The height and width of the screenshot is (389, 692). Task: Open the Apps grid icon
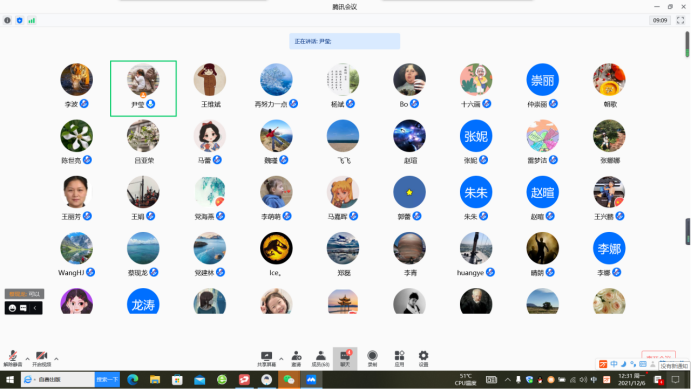tap(399, 359)
